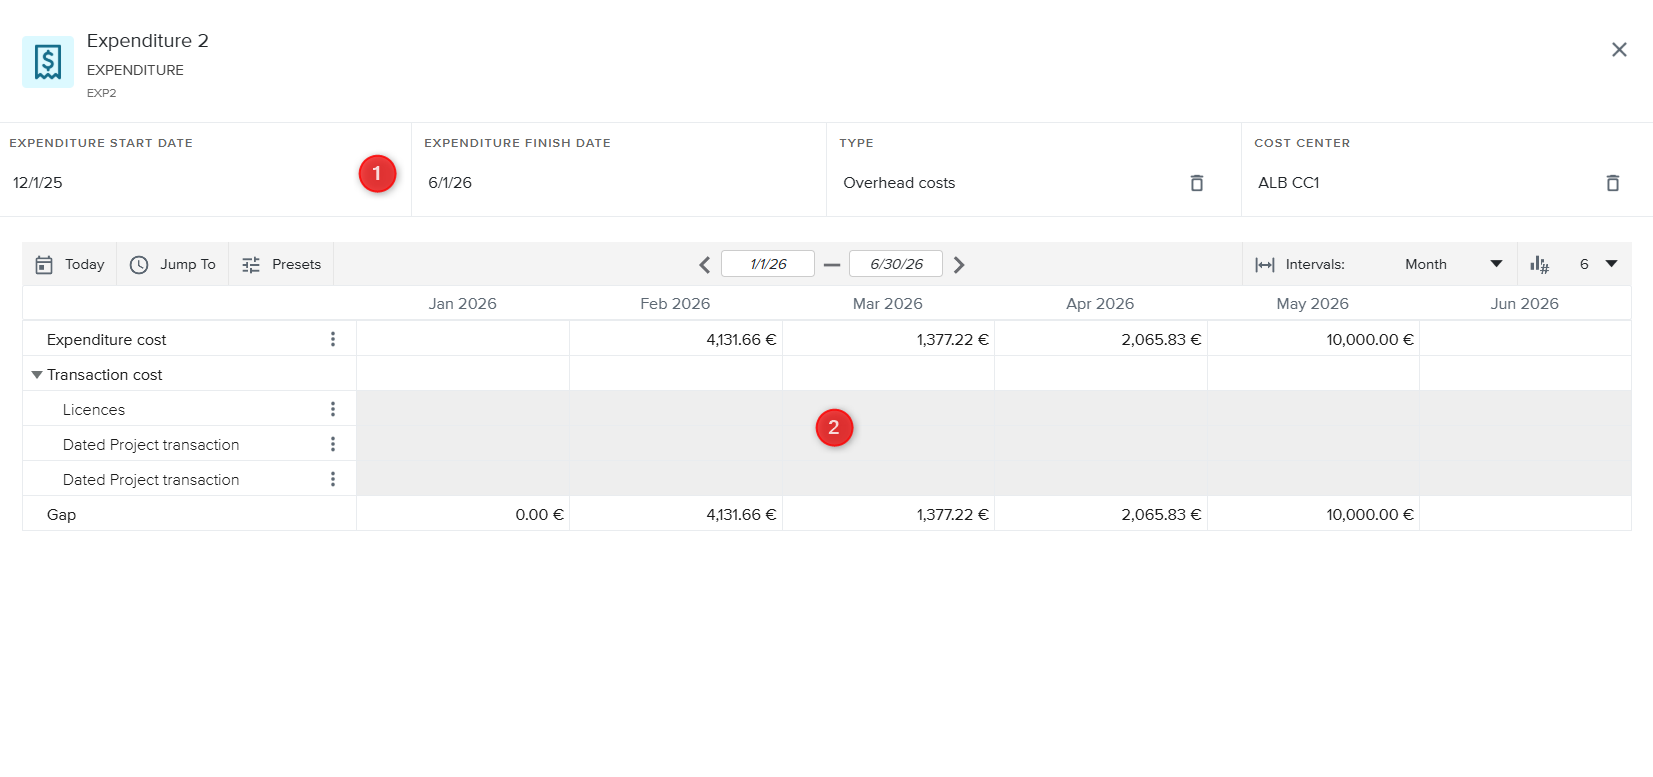The image size is (1653, 777).
Task: Edit the range start date 1/1/26
Action: [768, 265]
